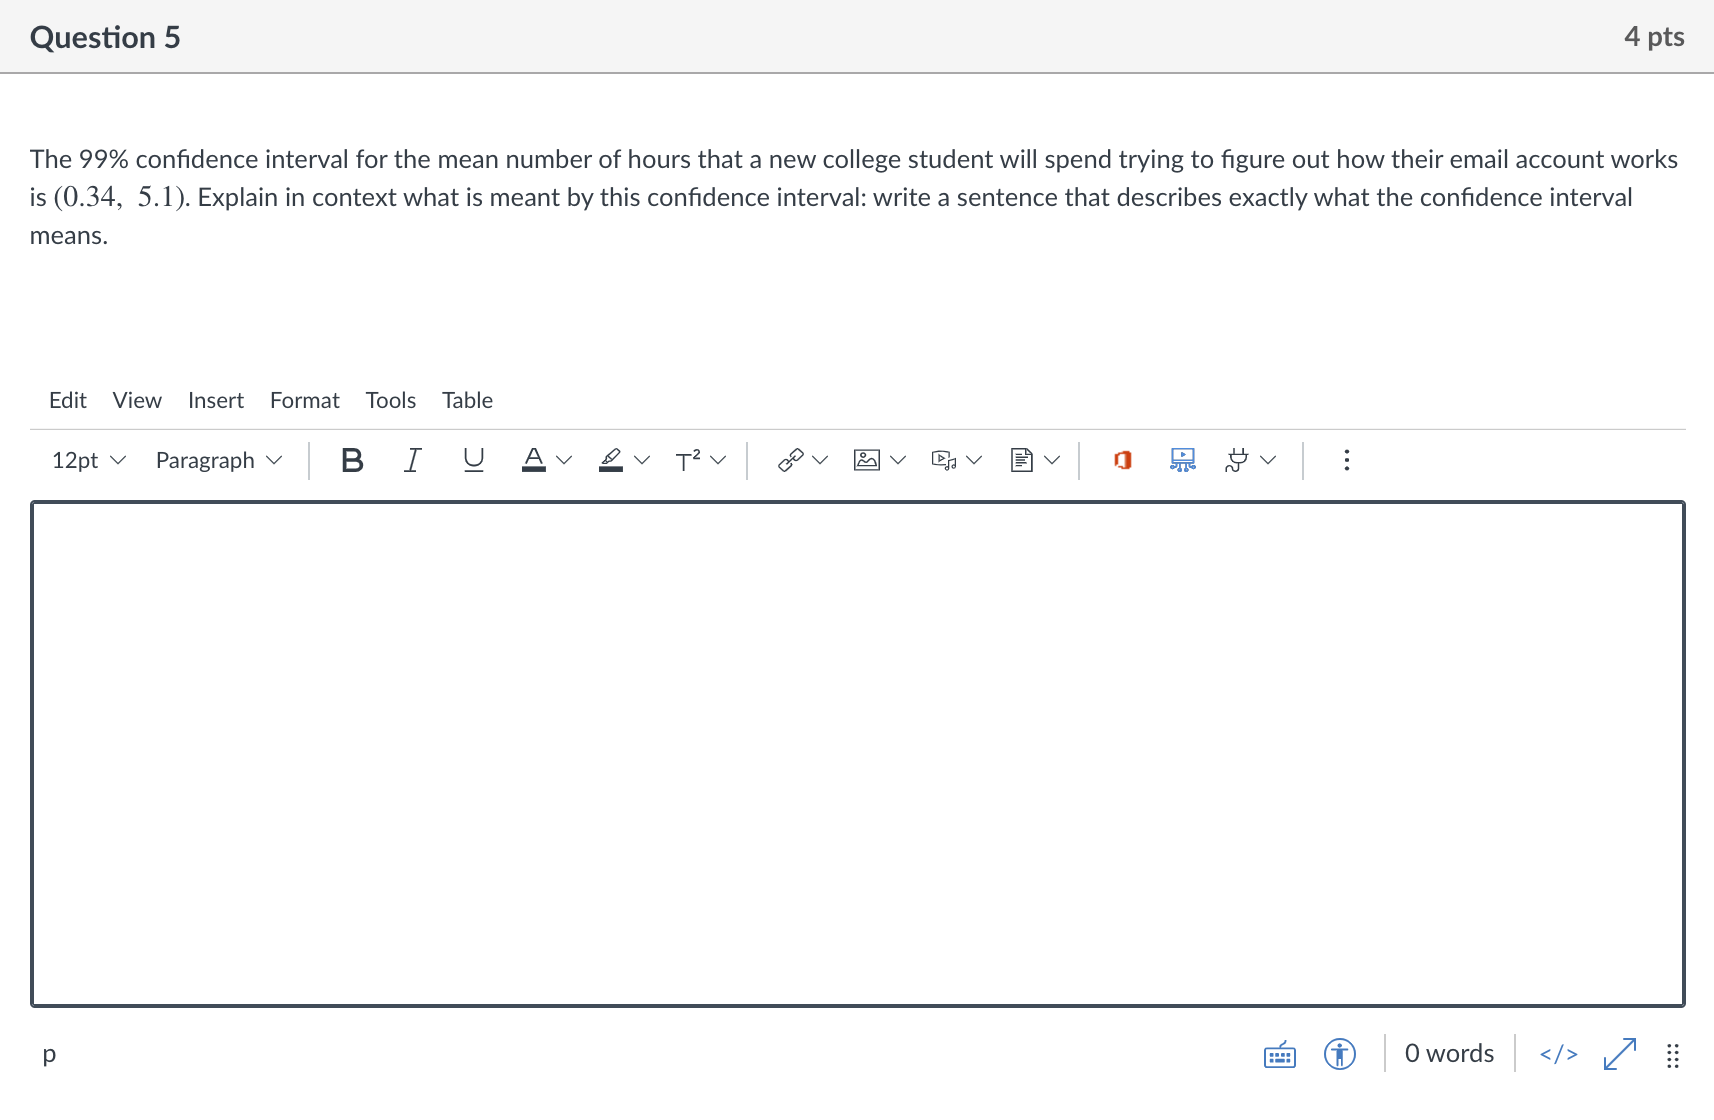
Task: Toggle bold formatting
Action: pyautogui.click(x=352, y=460)
